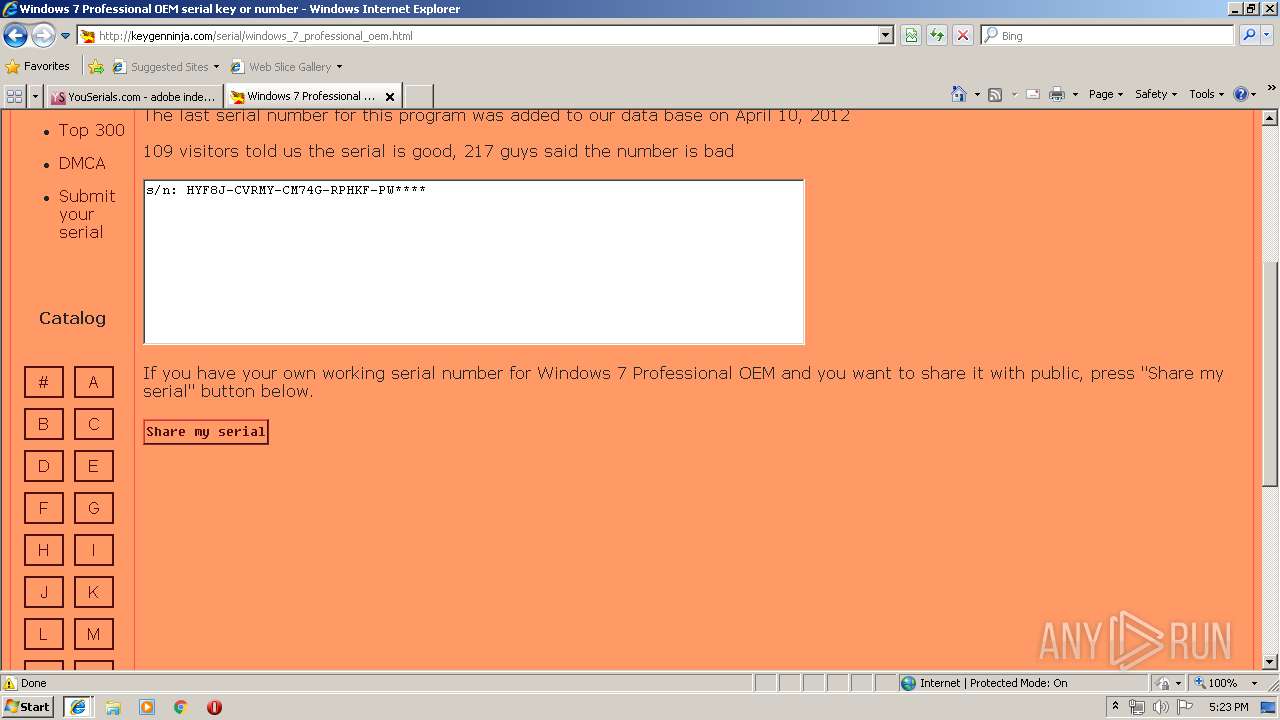Open the Help question mark icon

coord(1241,94)
